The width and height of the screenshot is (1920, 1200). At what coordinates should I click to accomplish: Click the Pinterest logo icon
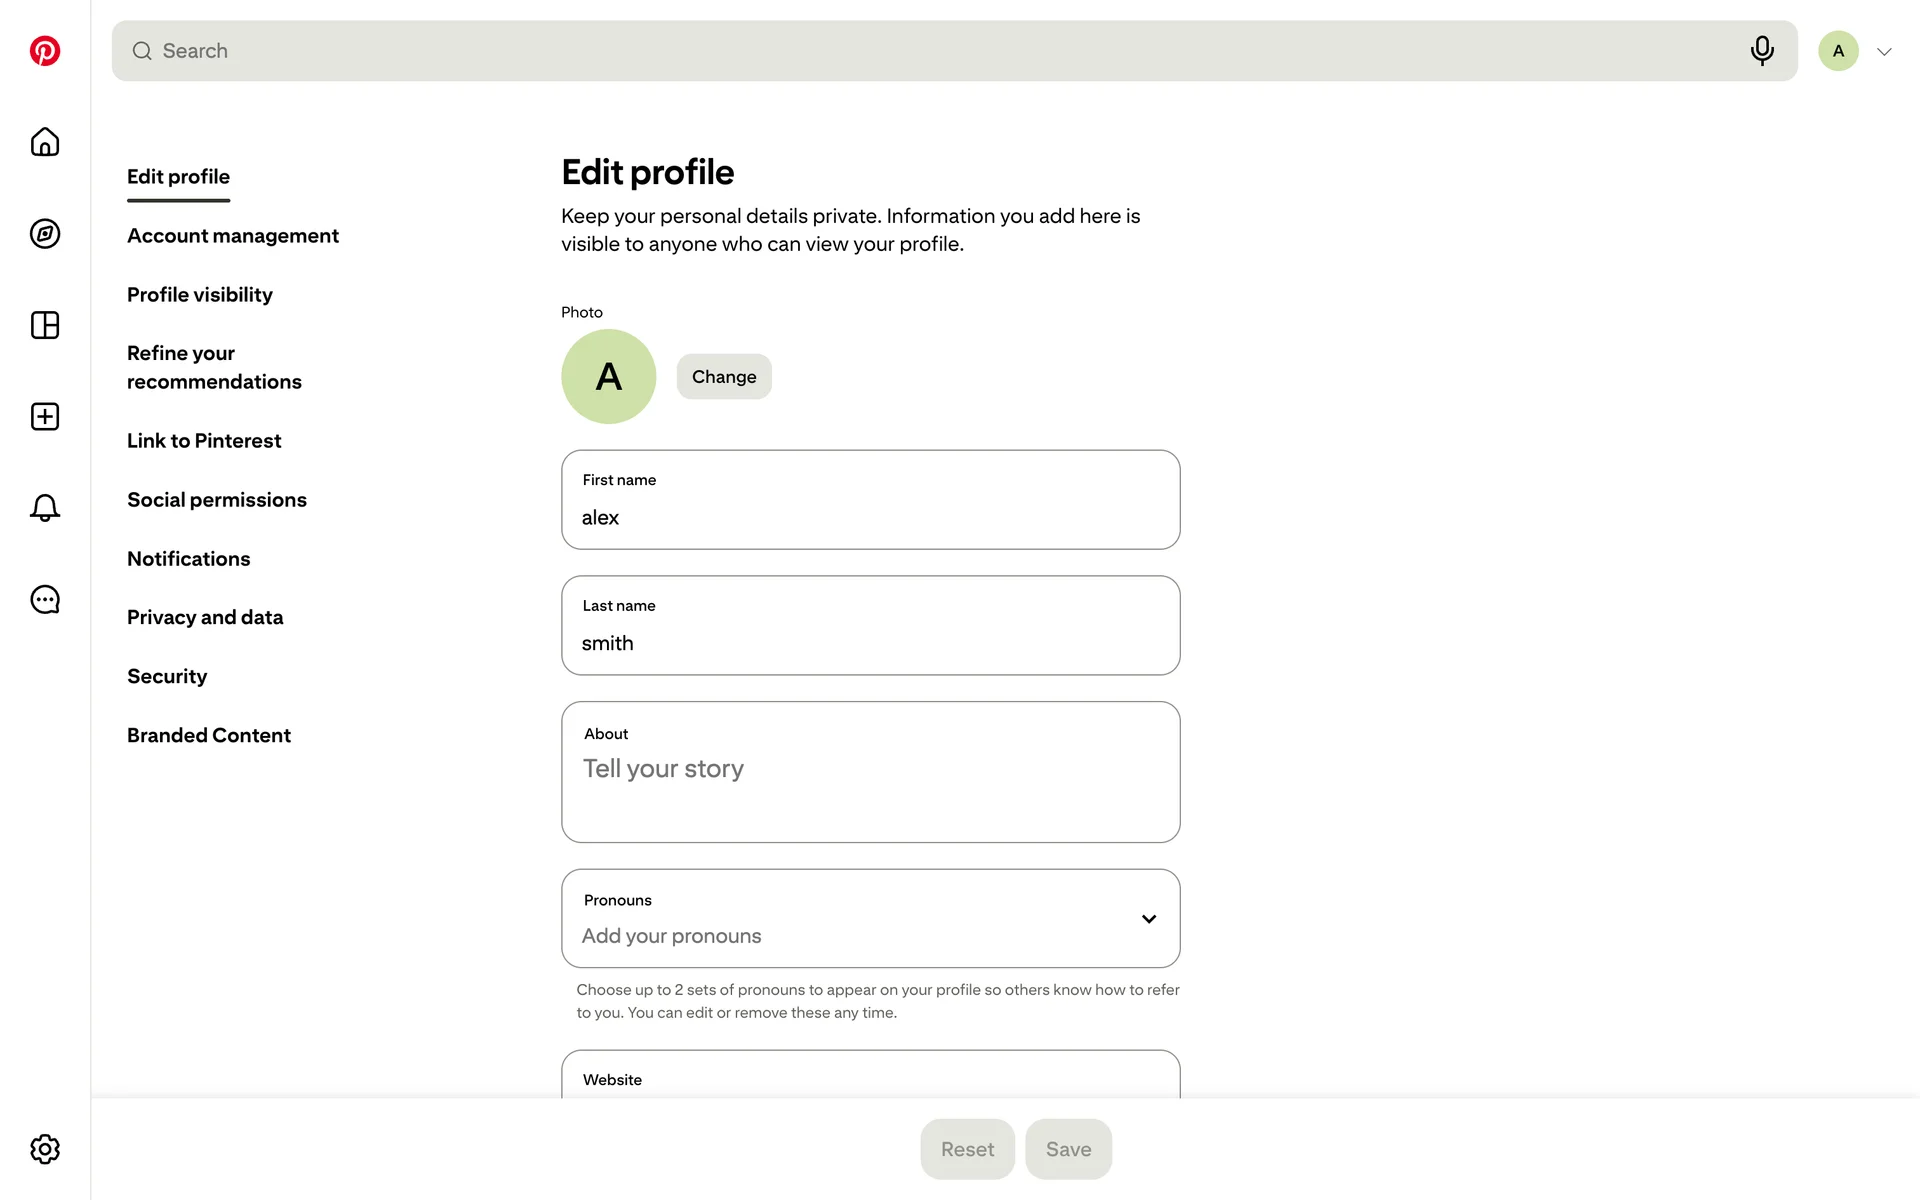[45, 51]
